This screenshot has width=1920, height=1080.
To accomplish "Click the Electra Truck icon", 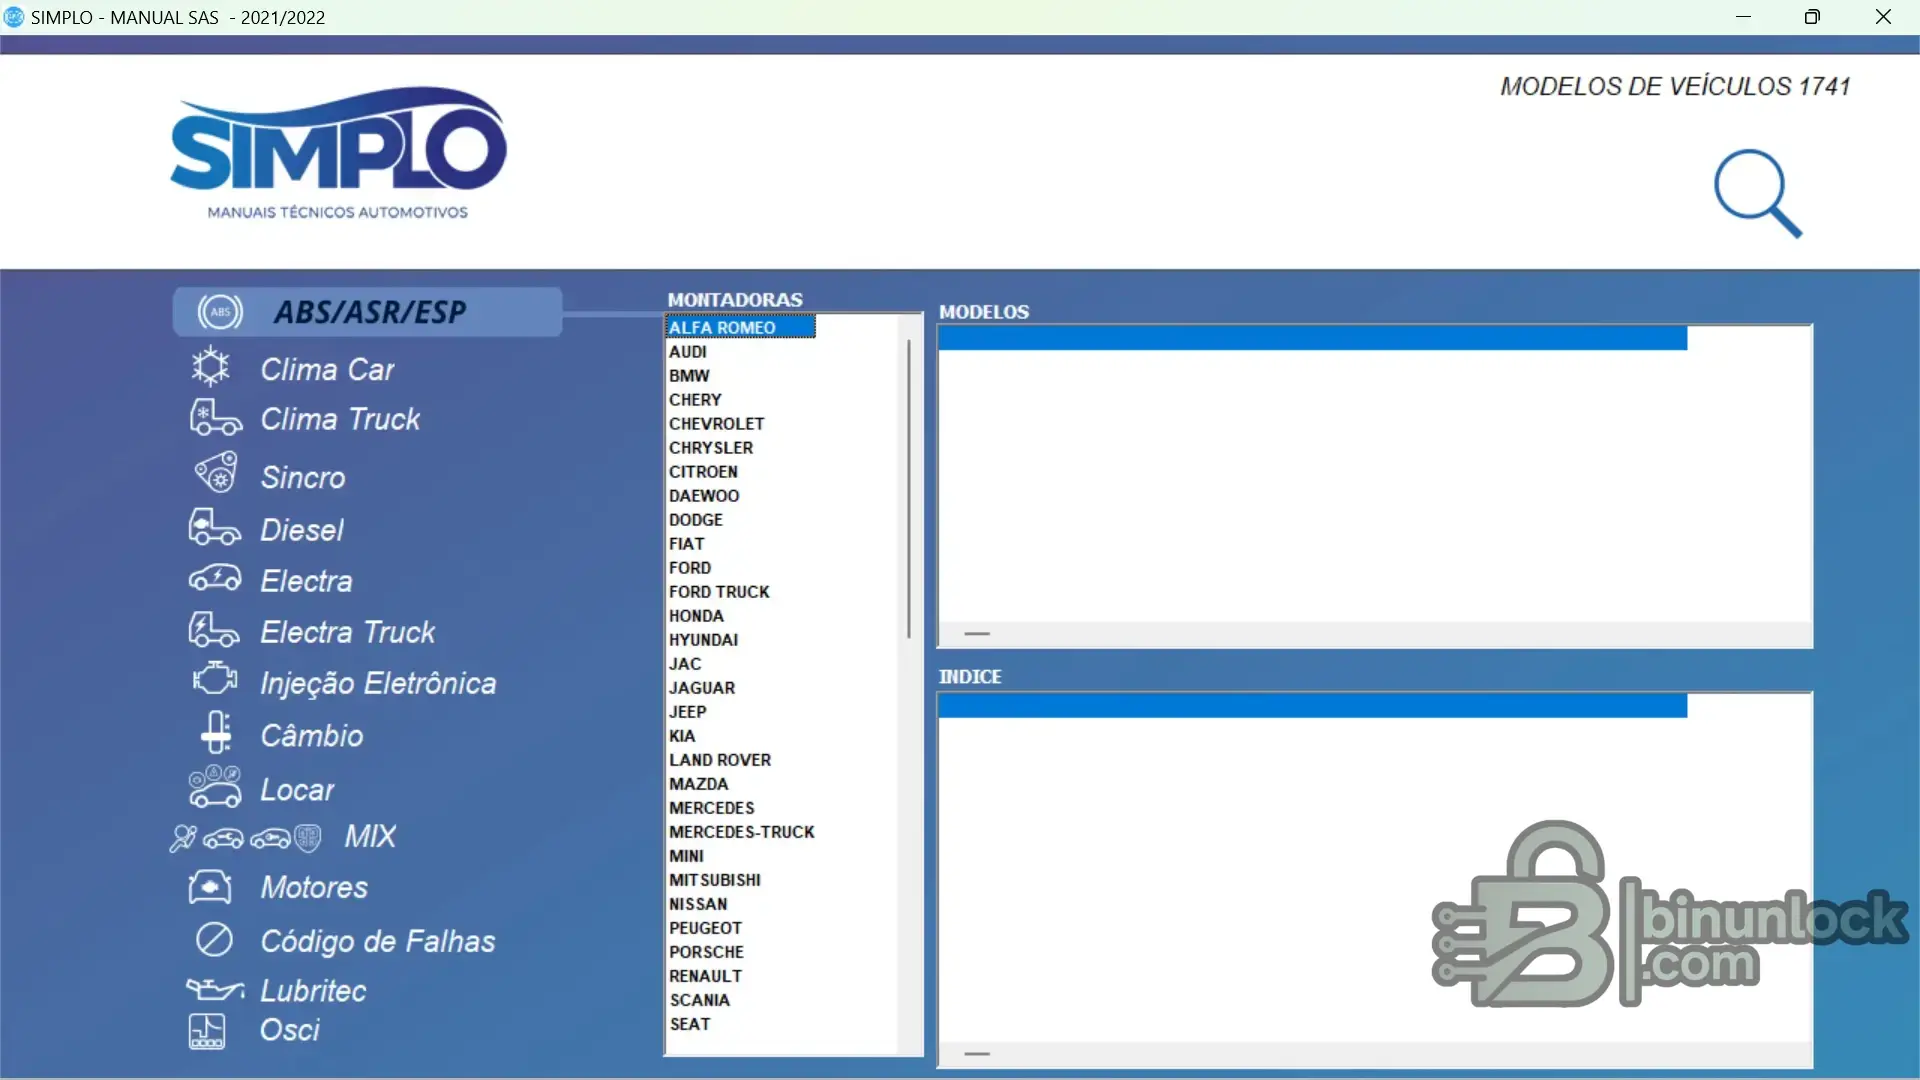I will click(214, 630).
